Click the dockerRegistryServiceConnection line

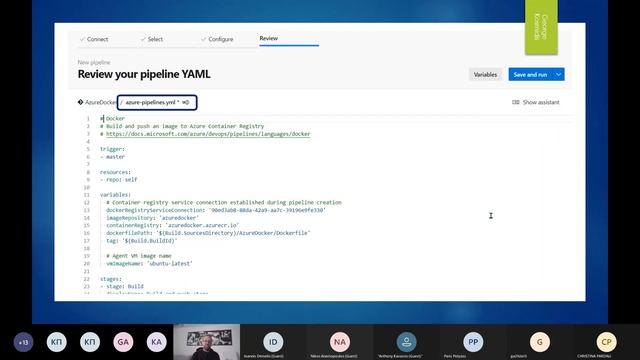click(216, 210)
